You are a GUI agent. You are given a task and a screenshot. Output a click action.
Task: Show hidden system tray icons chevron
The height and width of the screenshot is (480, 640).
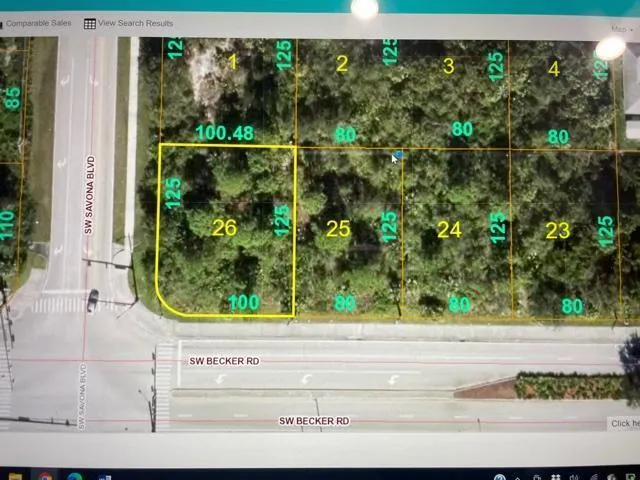coord(518,478)
